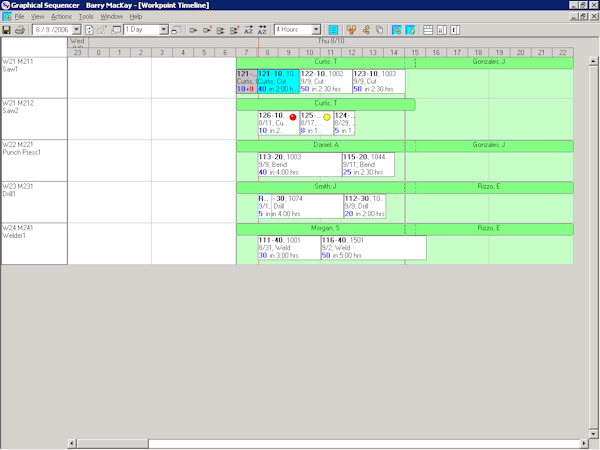Click the grid rows layout icon
Viewport: 600px width, 450px height.
coord(428,30)
